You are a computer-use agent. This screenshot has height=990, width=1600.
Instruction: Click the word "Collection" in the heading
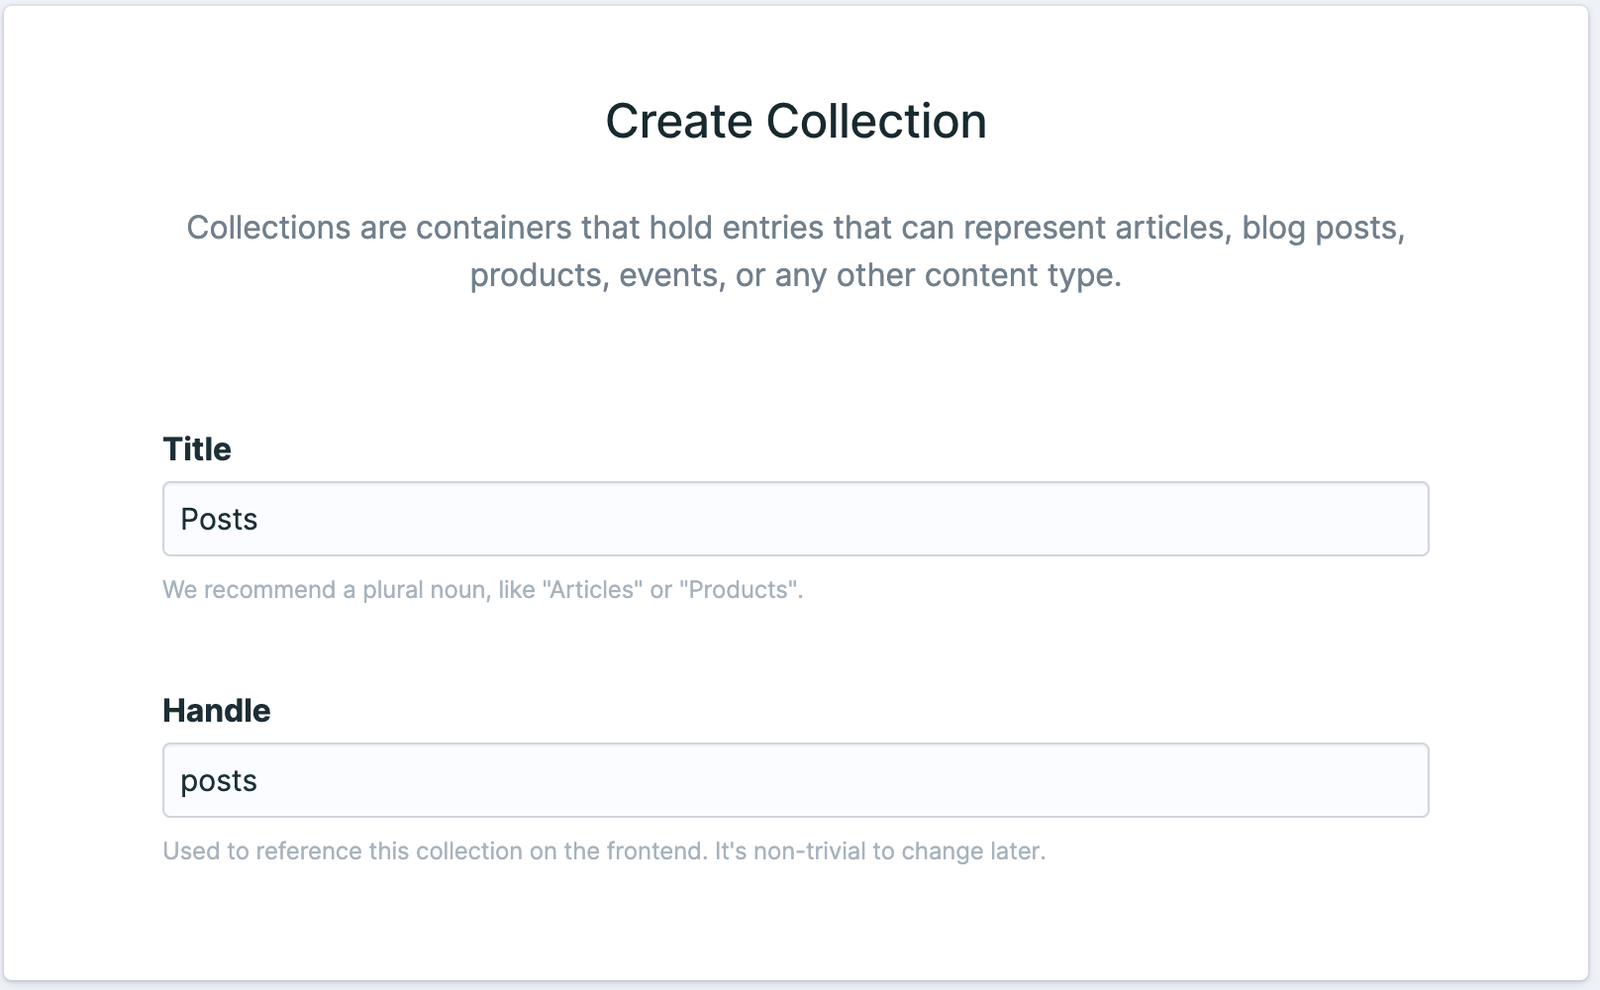tap(876, 121)
